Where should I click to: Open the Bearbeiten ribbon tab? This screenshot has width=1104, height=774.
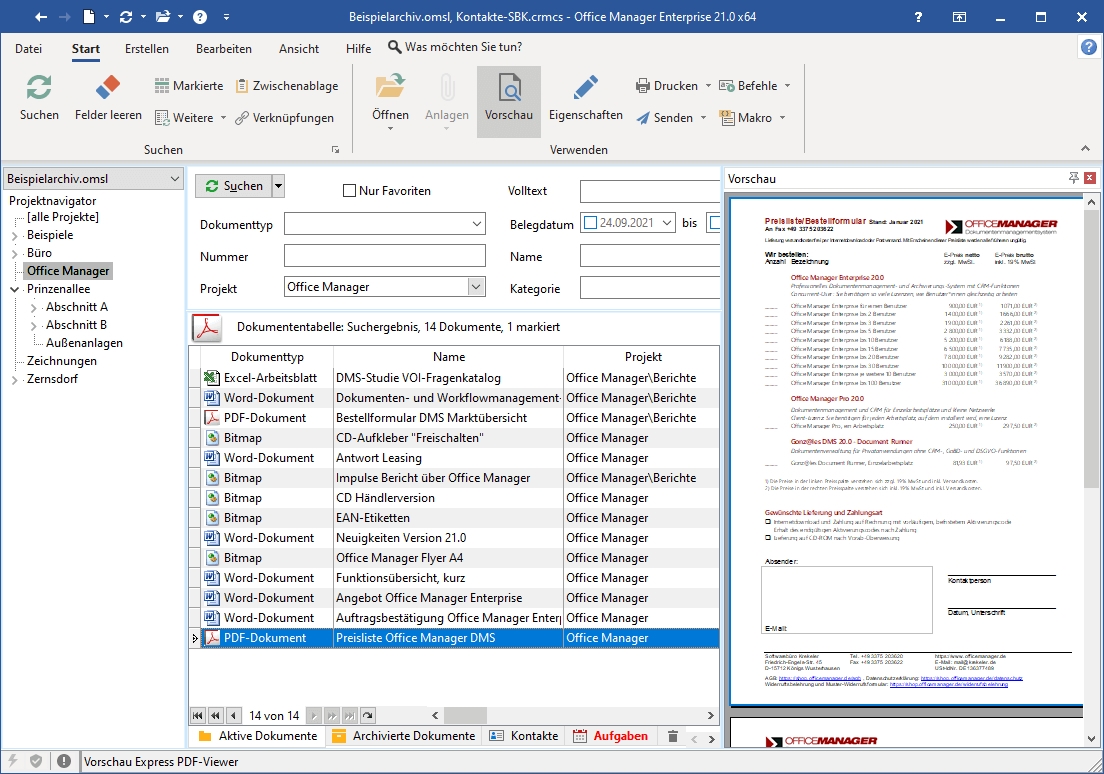(x=223, y=49)
